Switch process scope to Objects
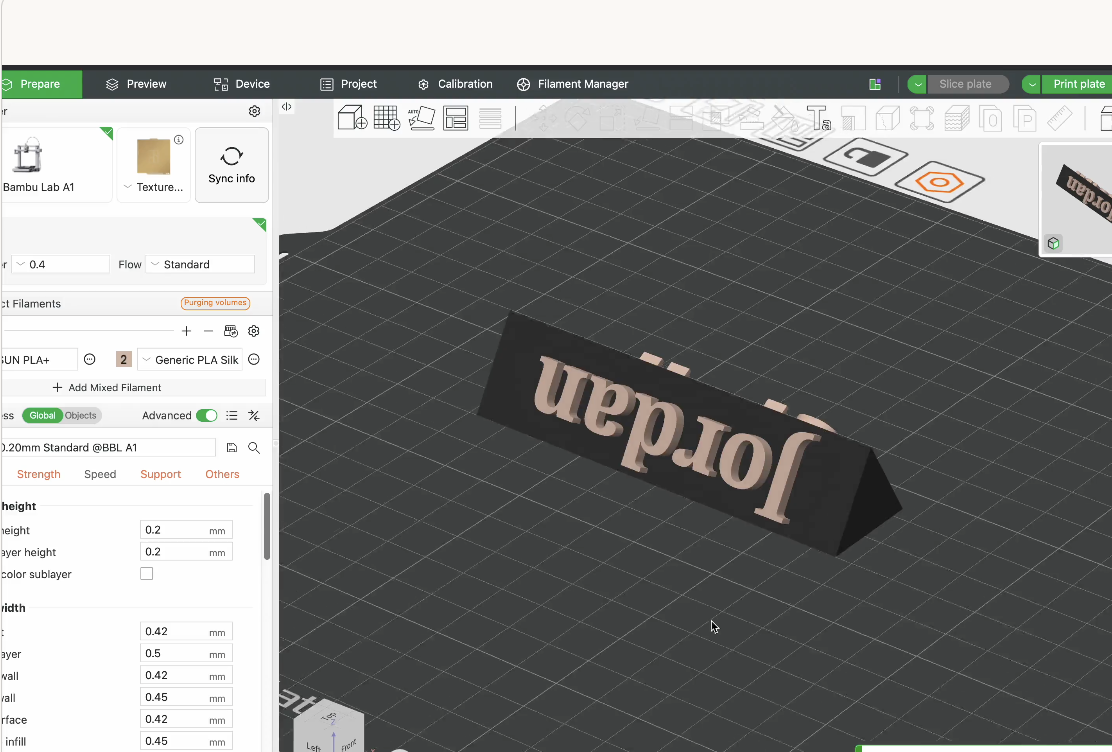Viewport: 1112px width, 752px height. click(81, 416)
